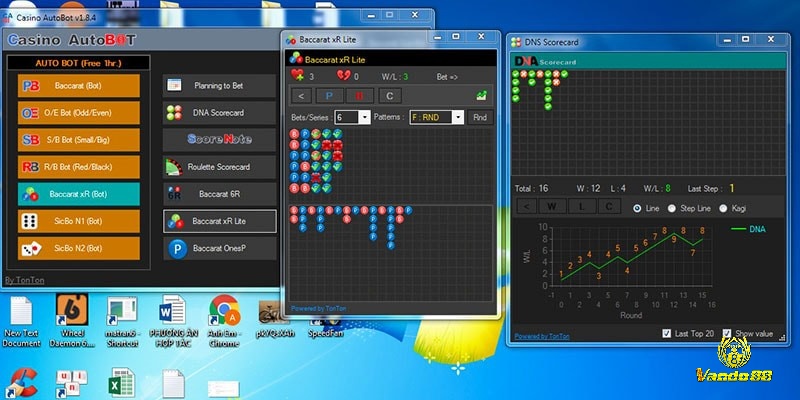Click the green chart icon in Baccarat xR Lite

coord(481,95)
